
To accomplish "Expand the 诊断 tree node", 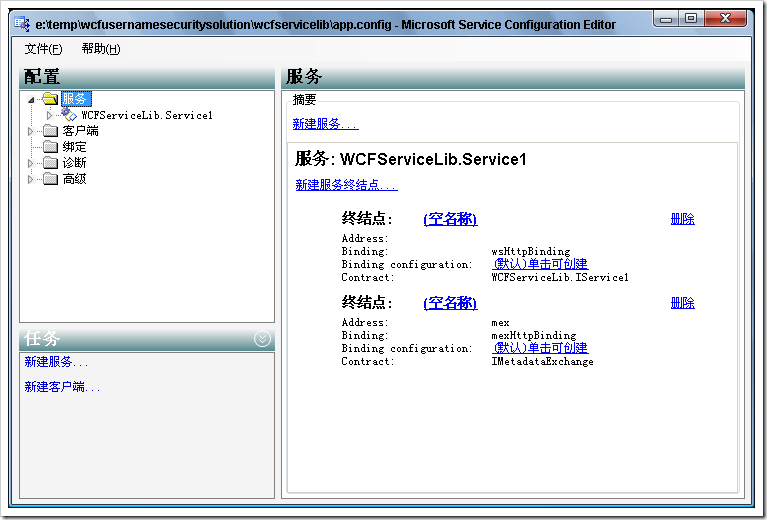I will click(30, 163).
